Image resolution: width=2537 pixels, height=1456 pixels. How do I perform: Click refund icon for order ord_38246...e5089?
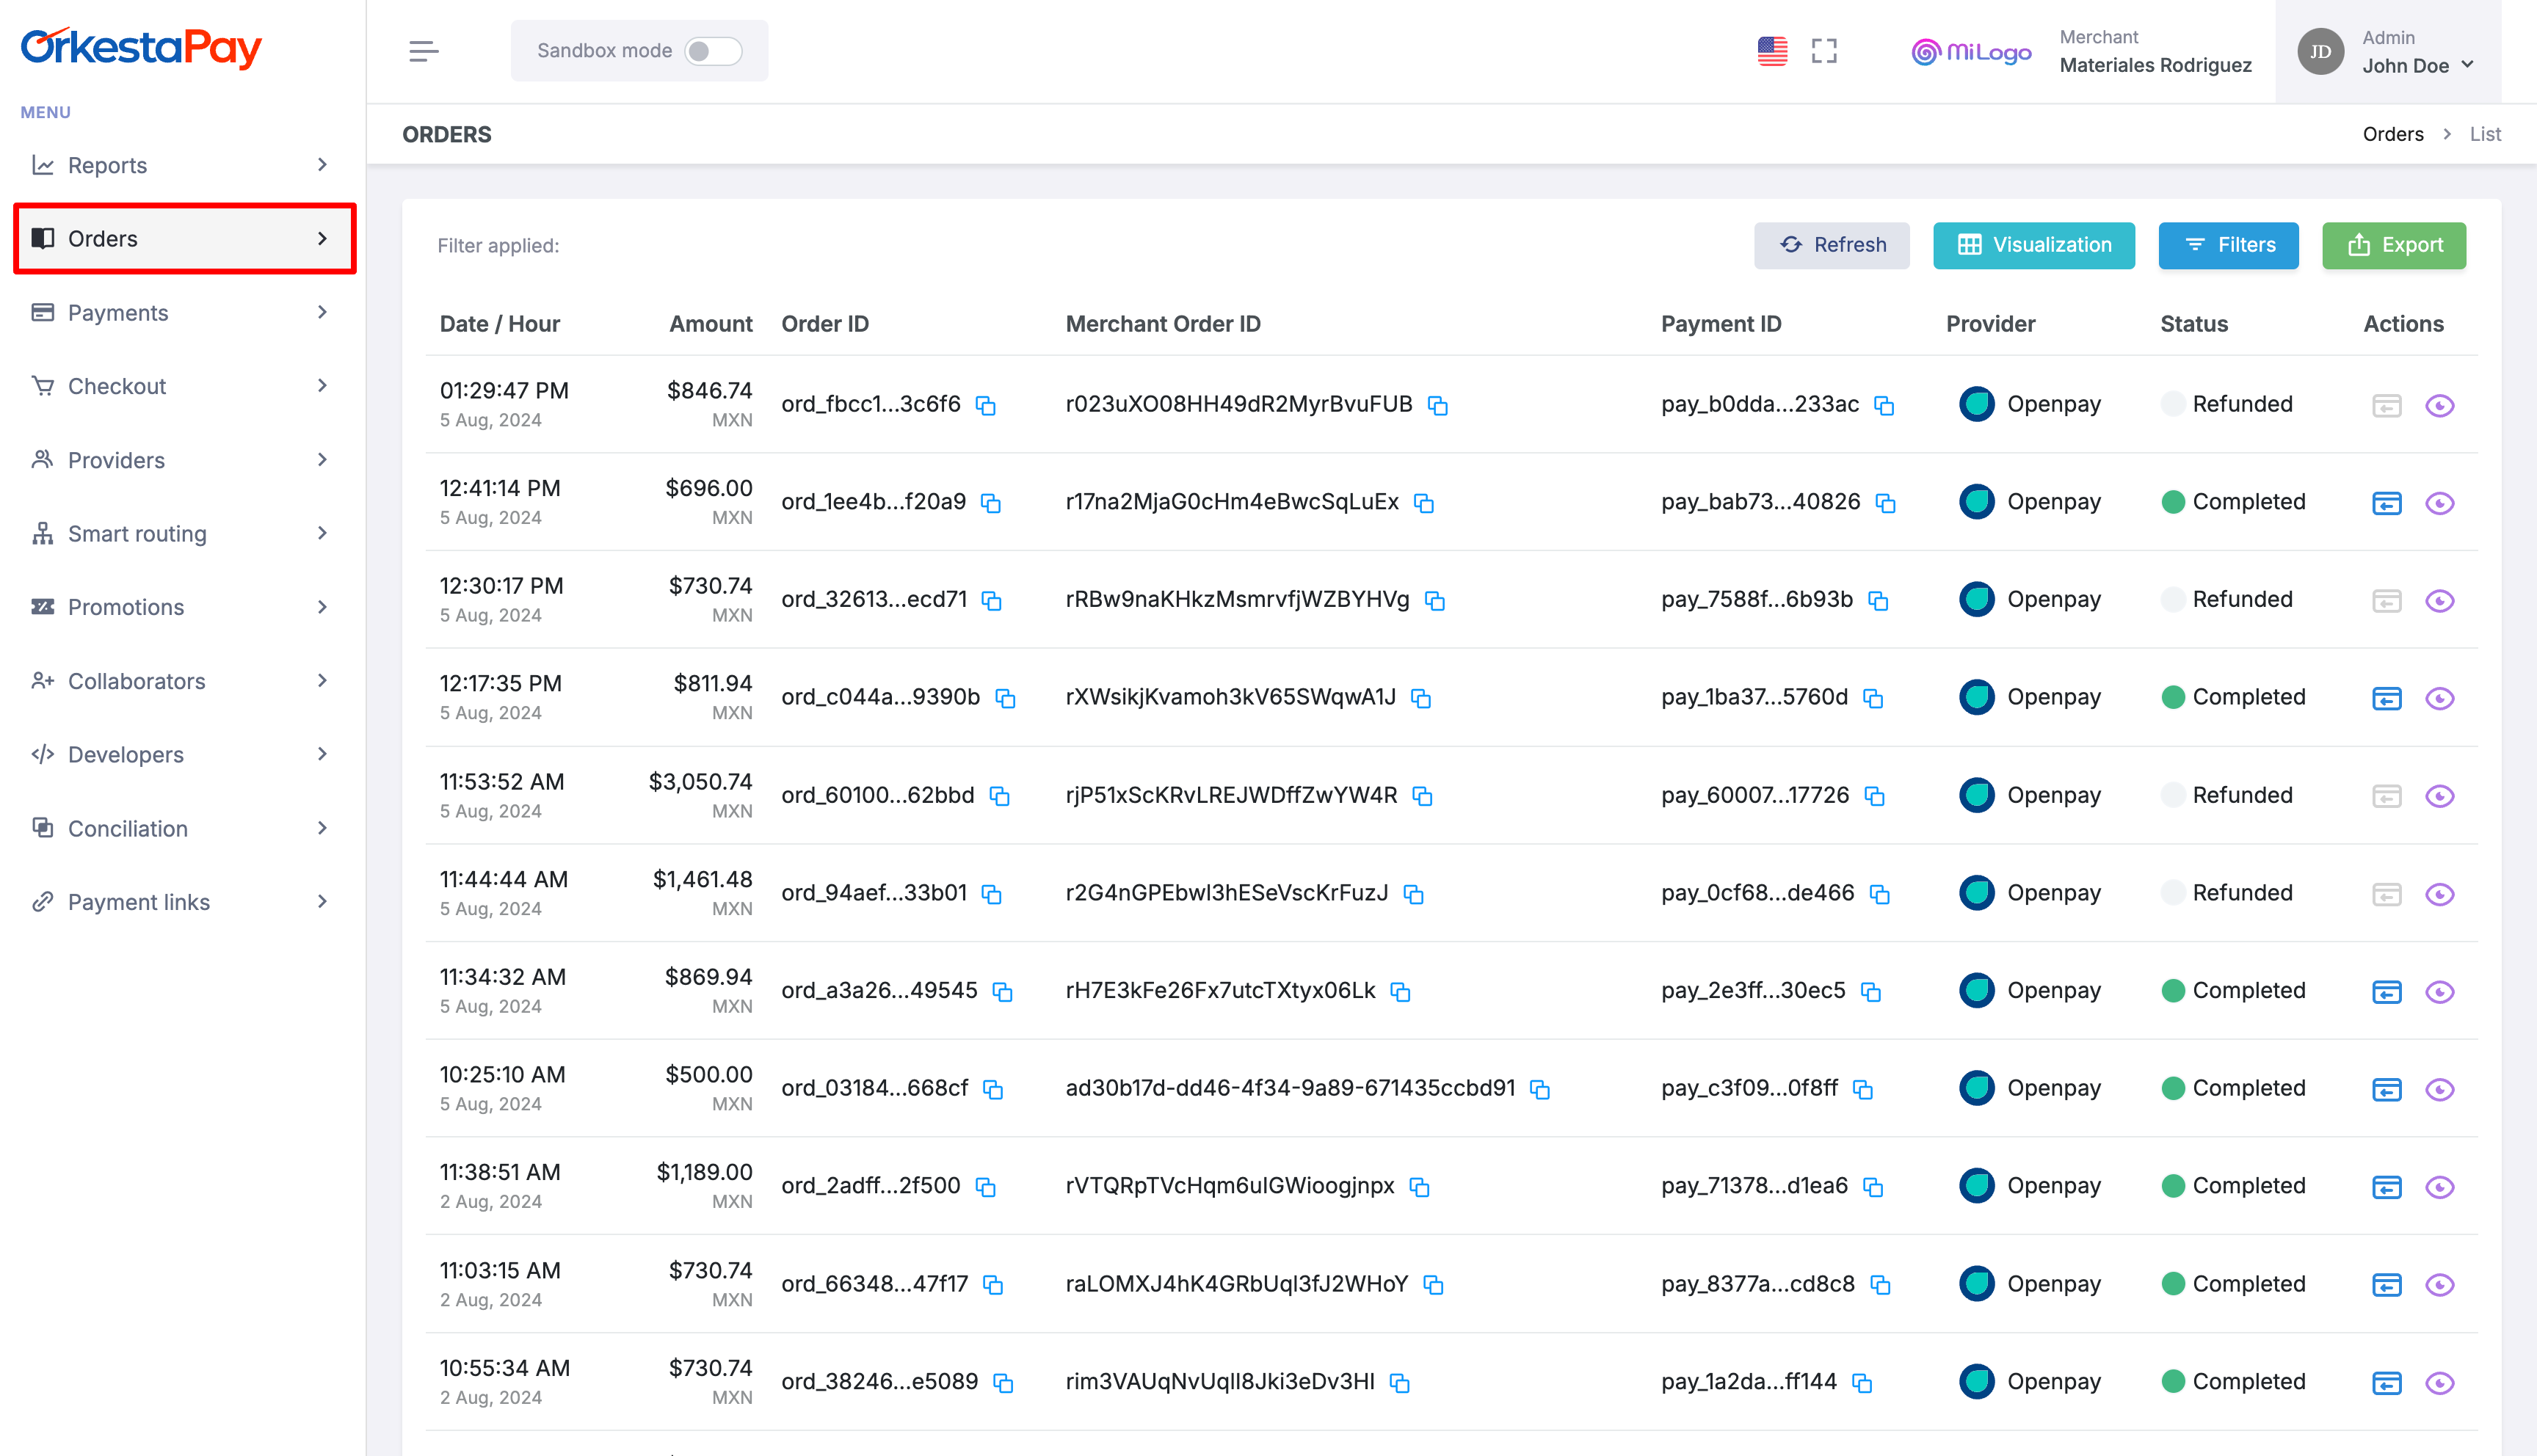(2386, 1382)
